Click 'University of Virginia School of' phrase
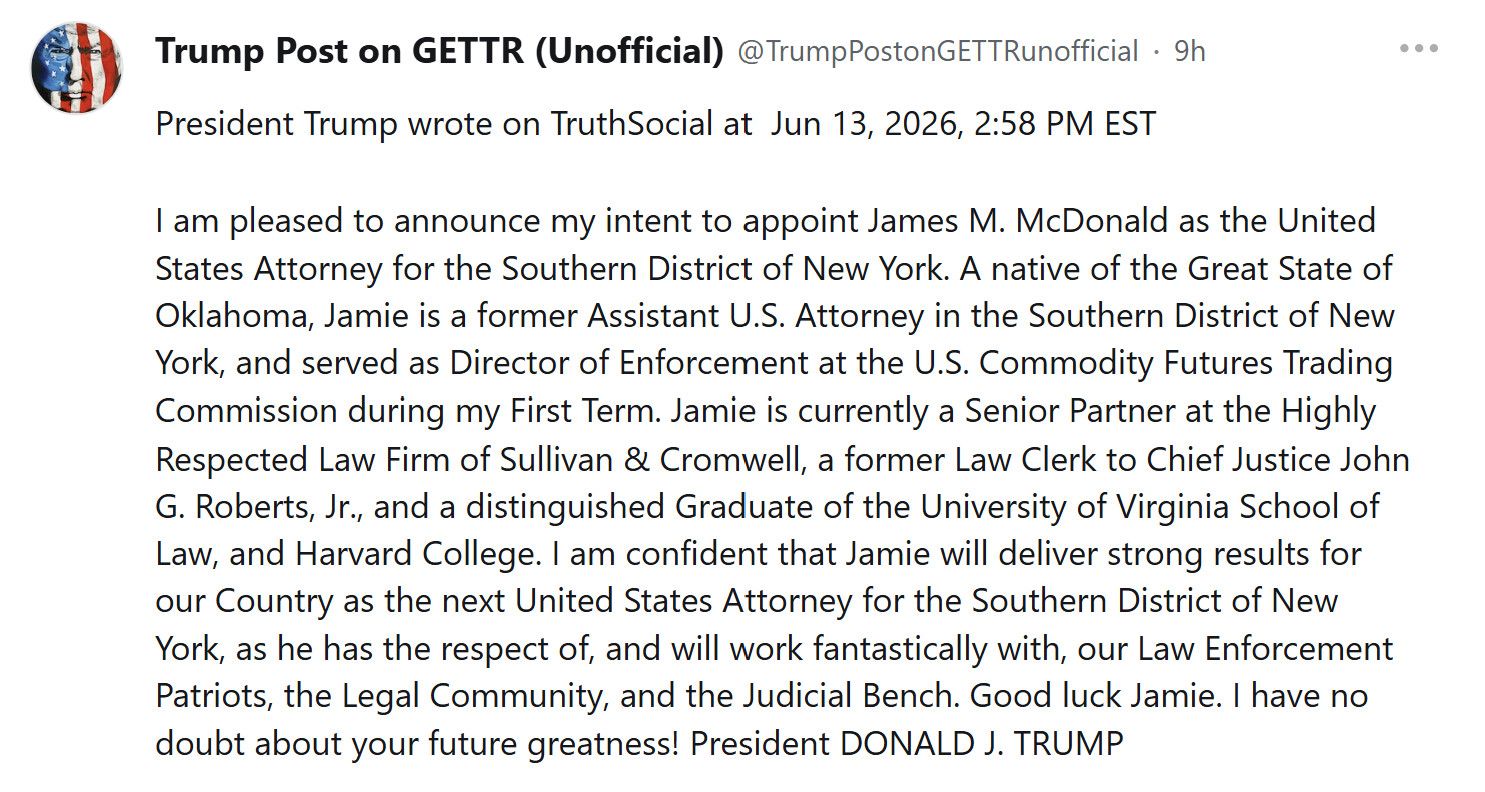1485x792 pixels. (1150, 507)
